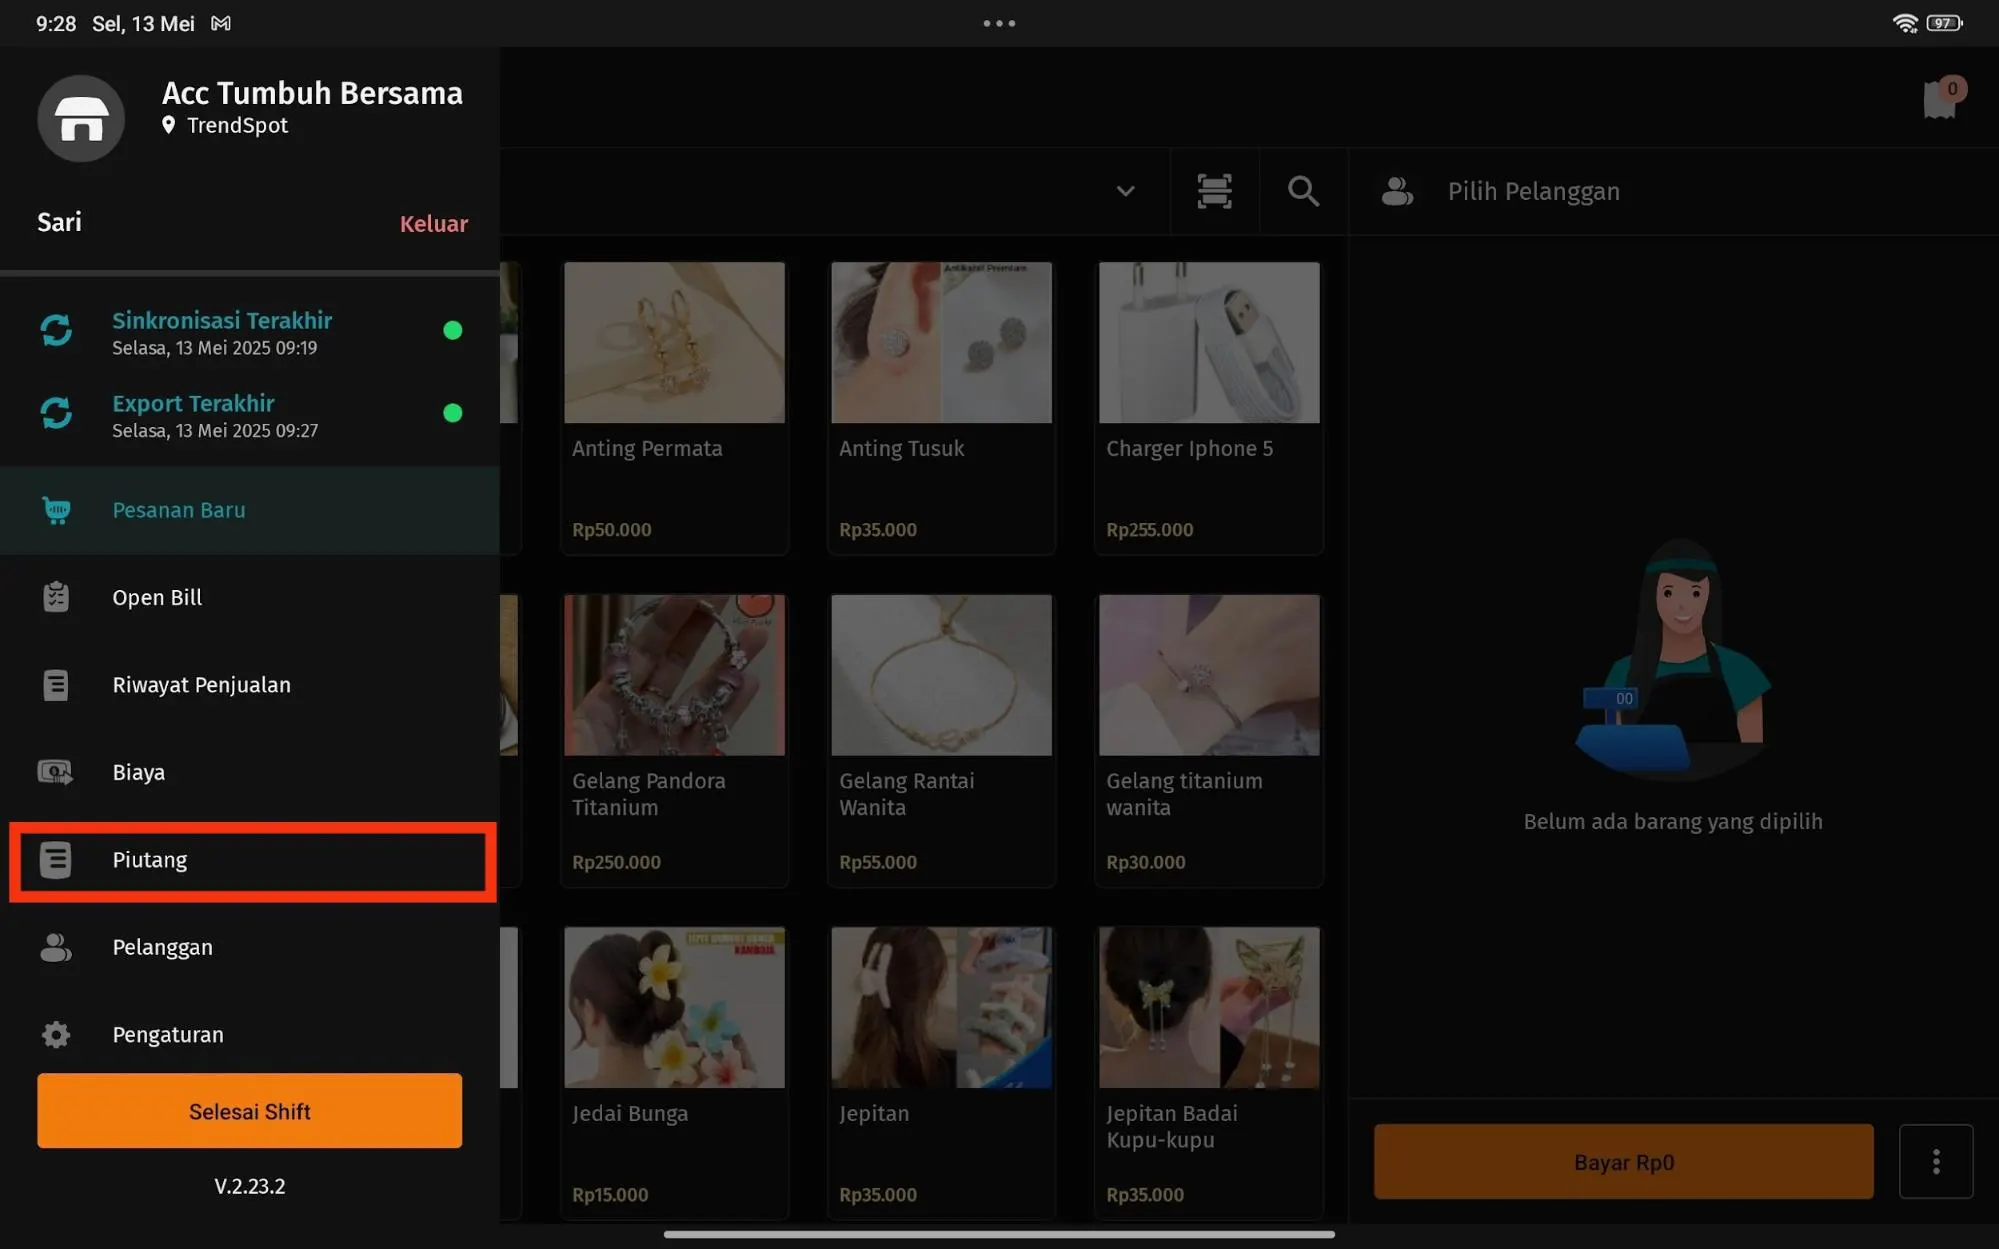
Task: Tap Sinkronisasi Terakhir label
Action: (222, 320)
